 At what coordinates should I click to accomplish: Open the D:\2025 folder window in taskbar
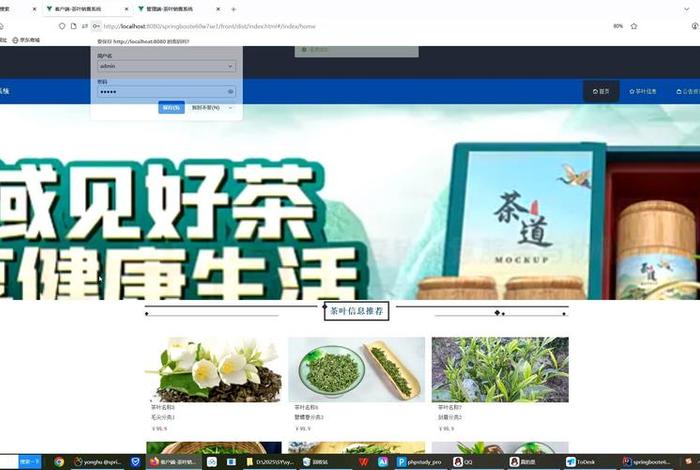pyautogui.click(x=270, y=462)
